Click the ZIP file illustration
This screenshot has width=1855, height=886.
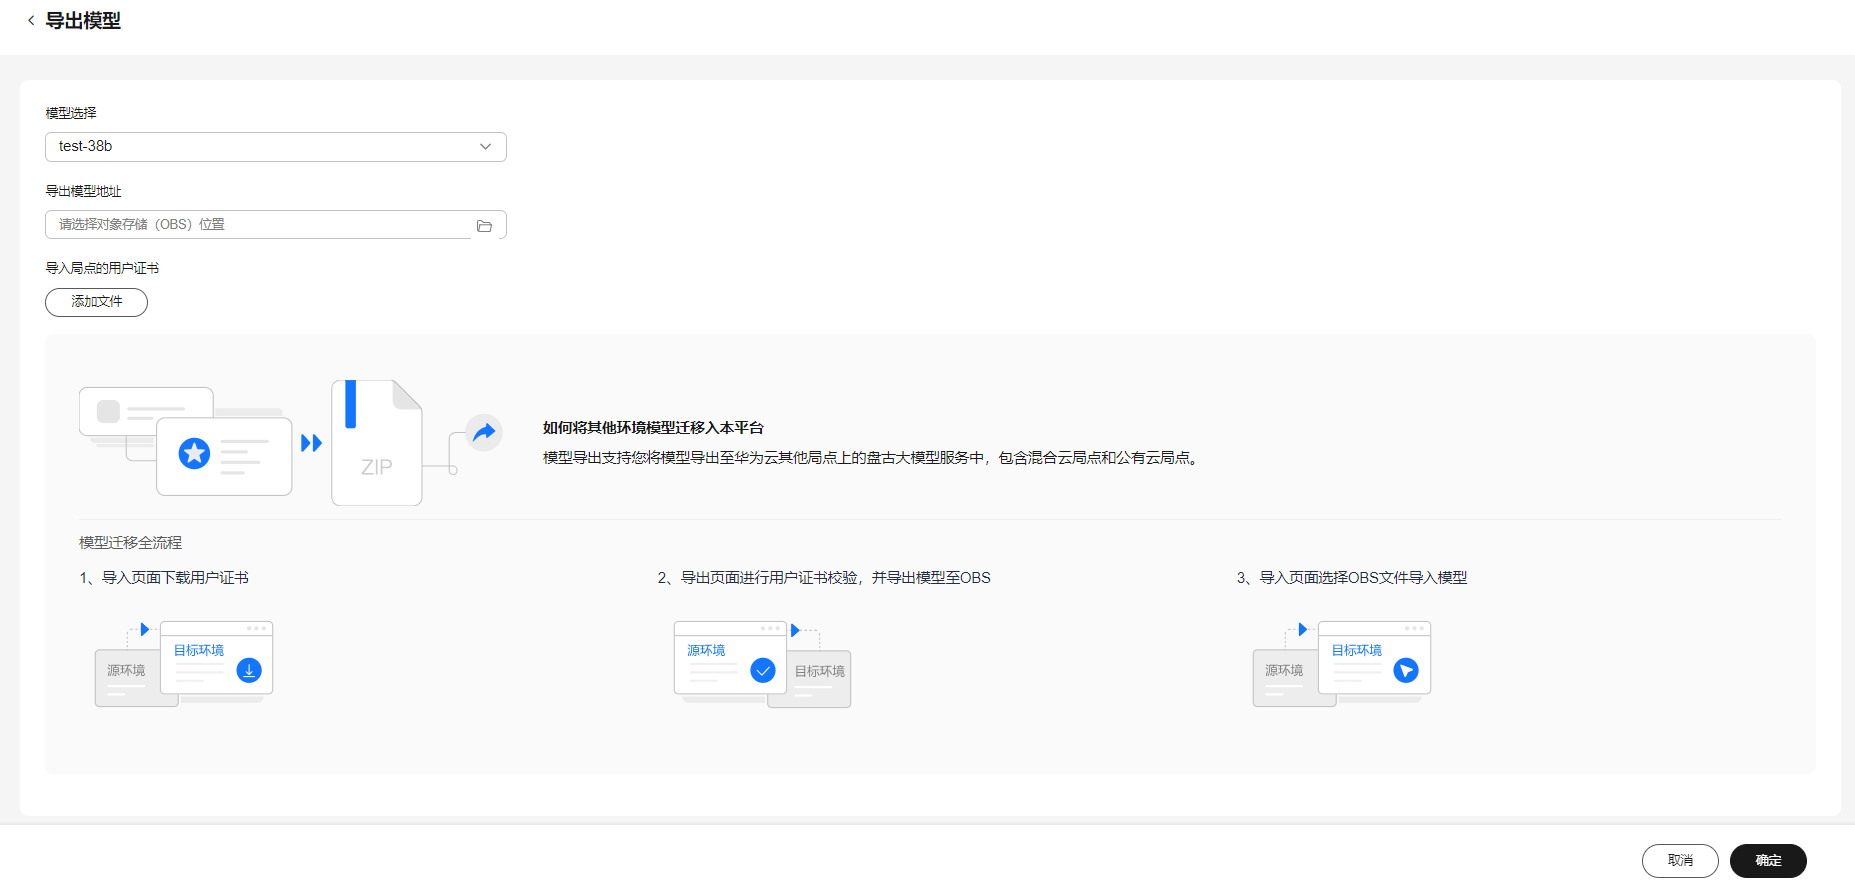pyautogui.click(x=377, y=443)
